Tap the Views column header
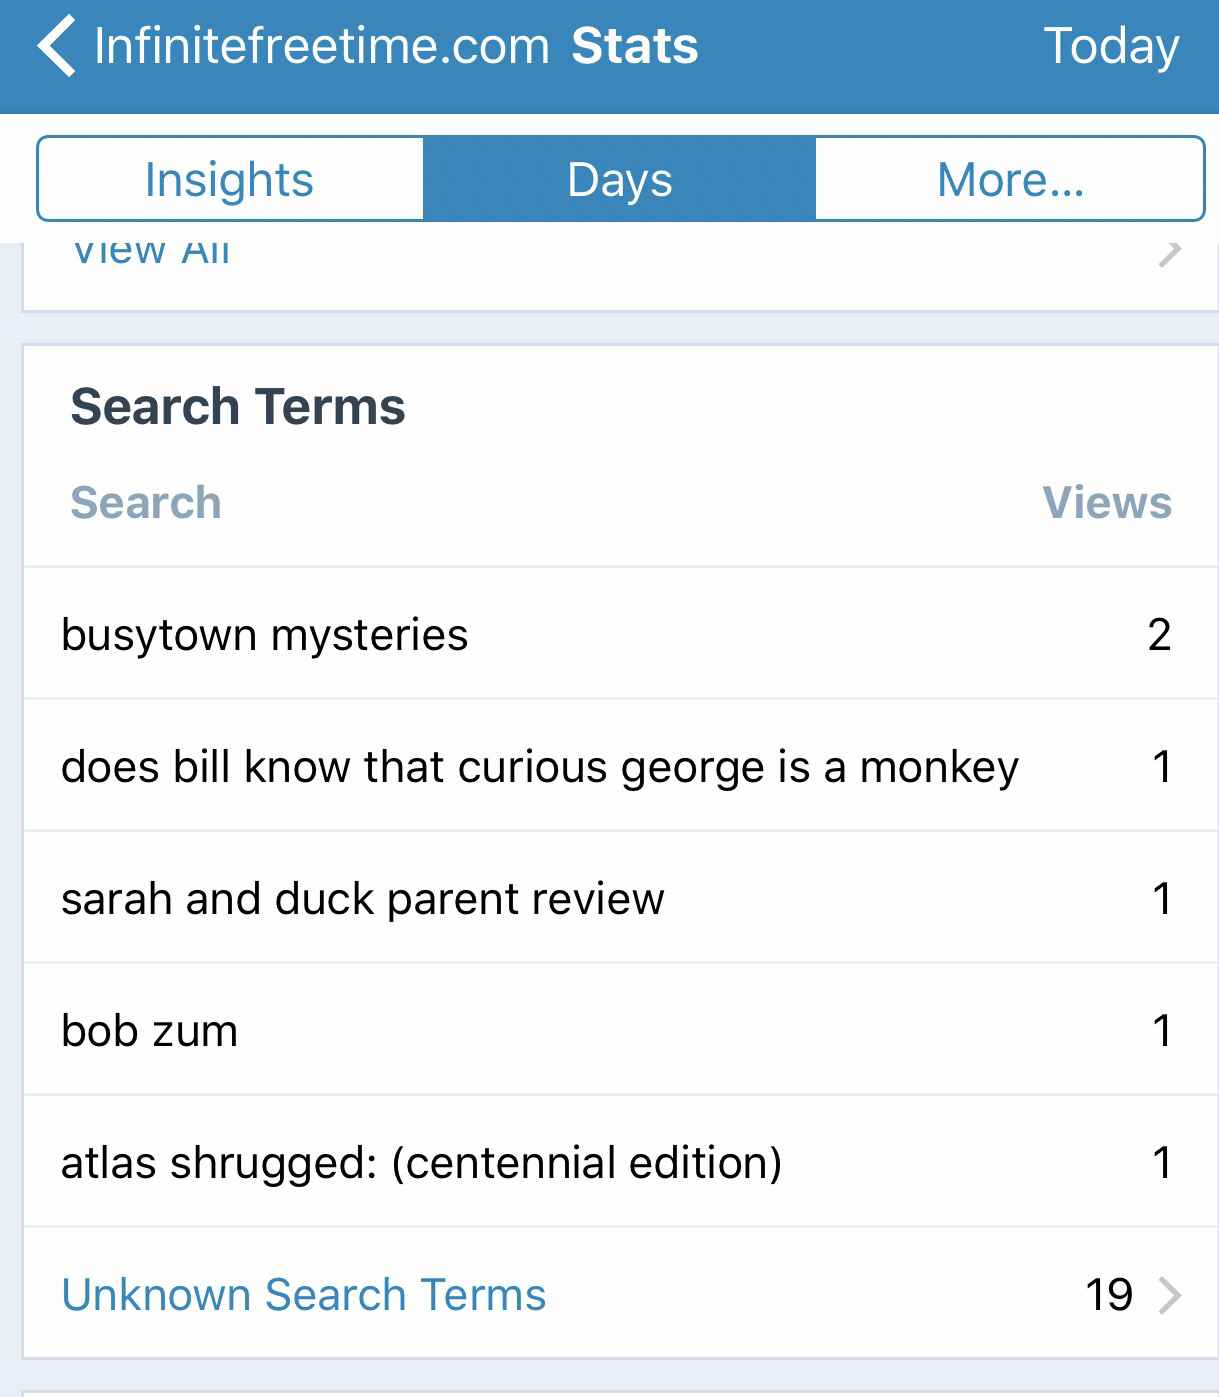Image resolution: width=1219 pixels, height=1397 pixels. (x=1106, y=502)
